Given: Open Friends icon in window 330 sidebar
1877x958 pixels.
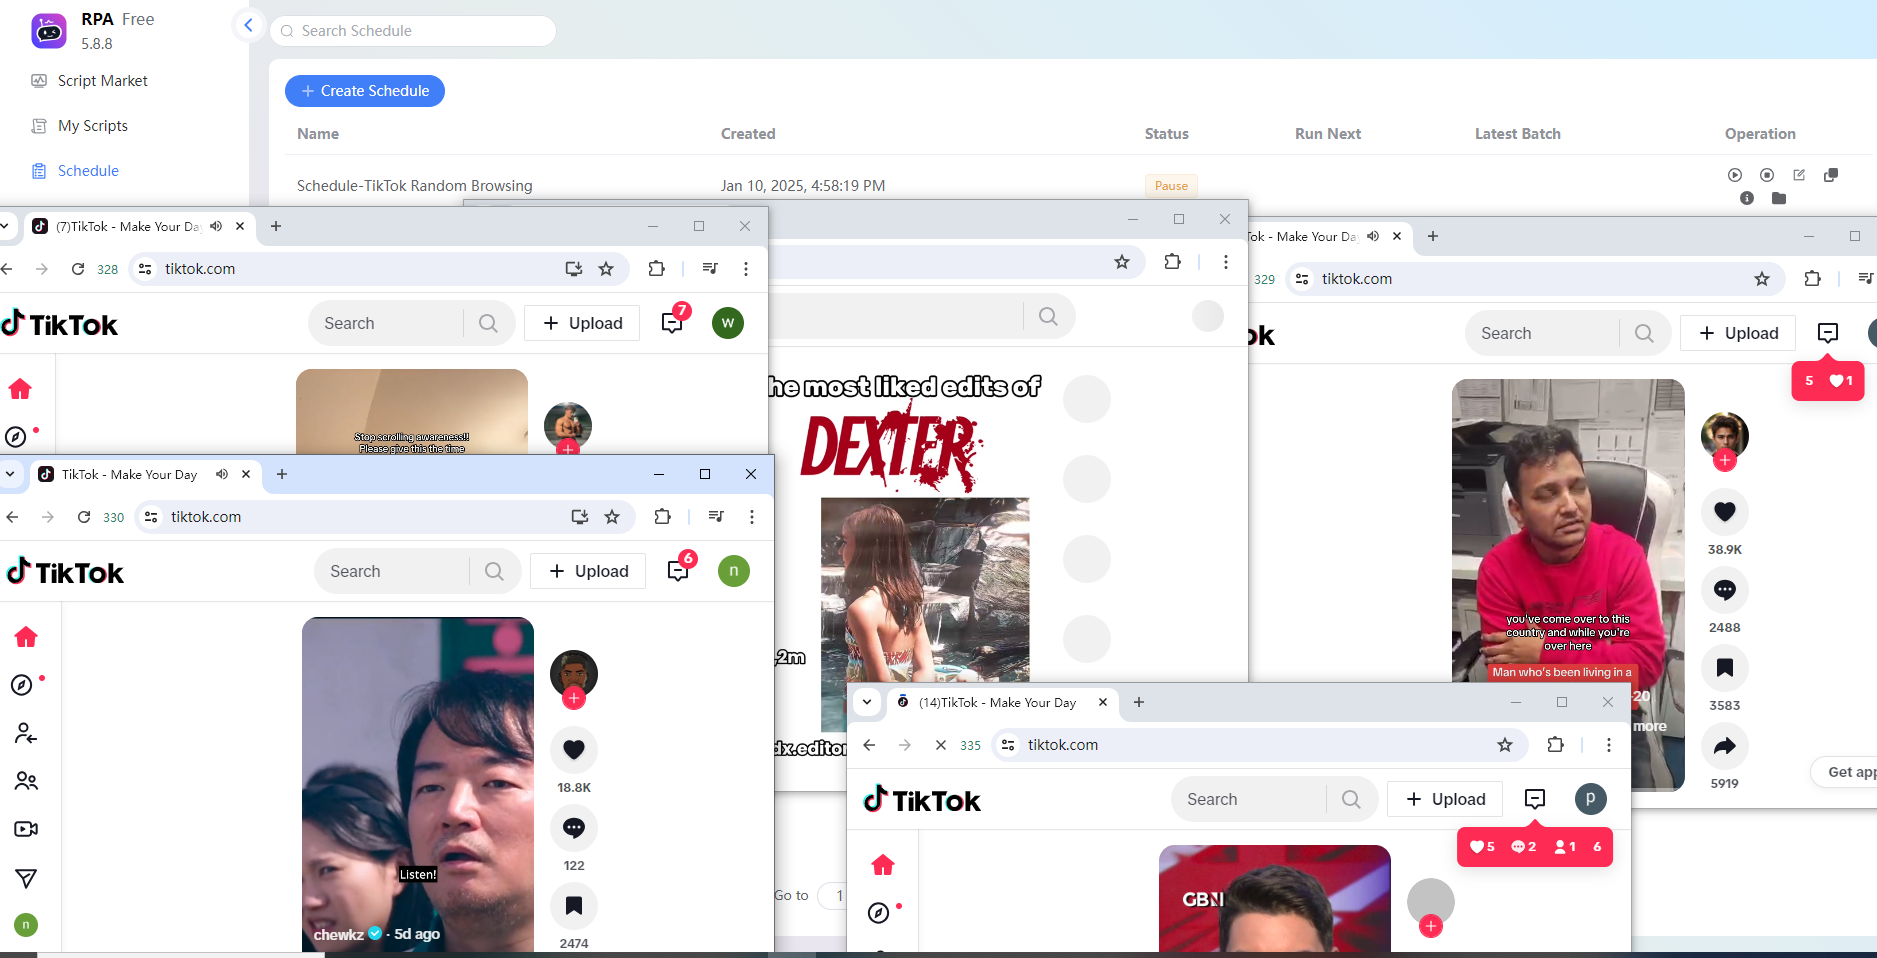Looking at the screenshot, I should pyautogui.click(x=26, y=781).
